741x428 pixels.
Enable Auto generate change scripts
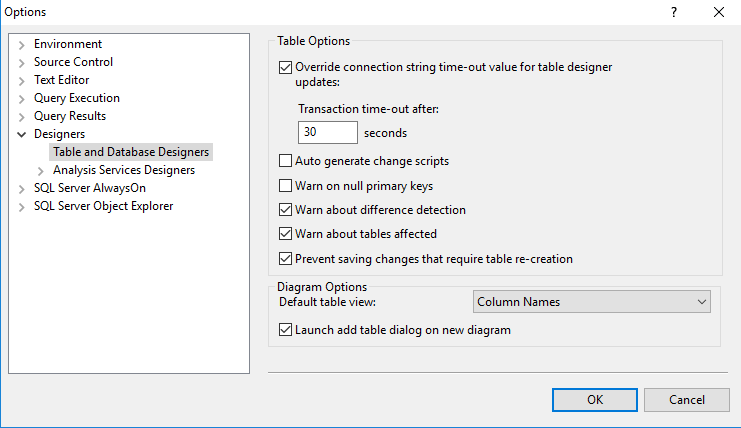[285, 161]
